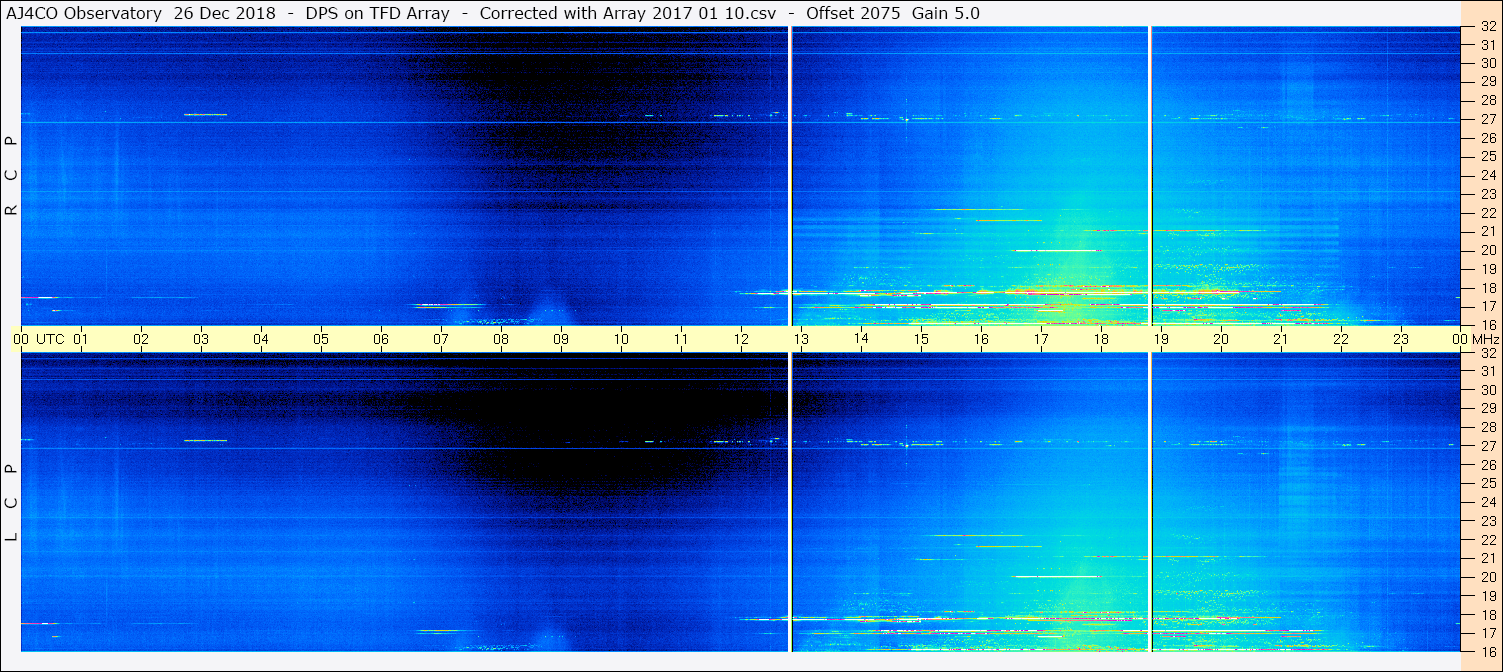The width and height of the screenshot is (1503, 672).
Task: Select the 17 hour marker on time axis
Action: coord(1041,339)
